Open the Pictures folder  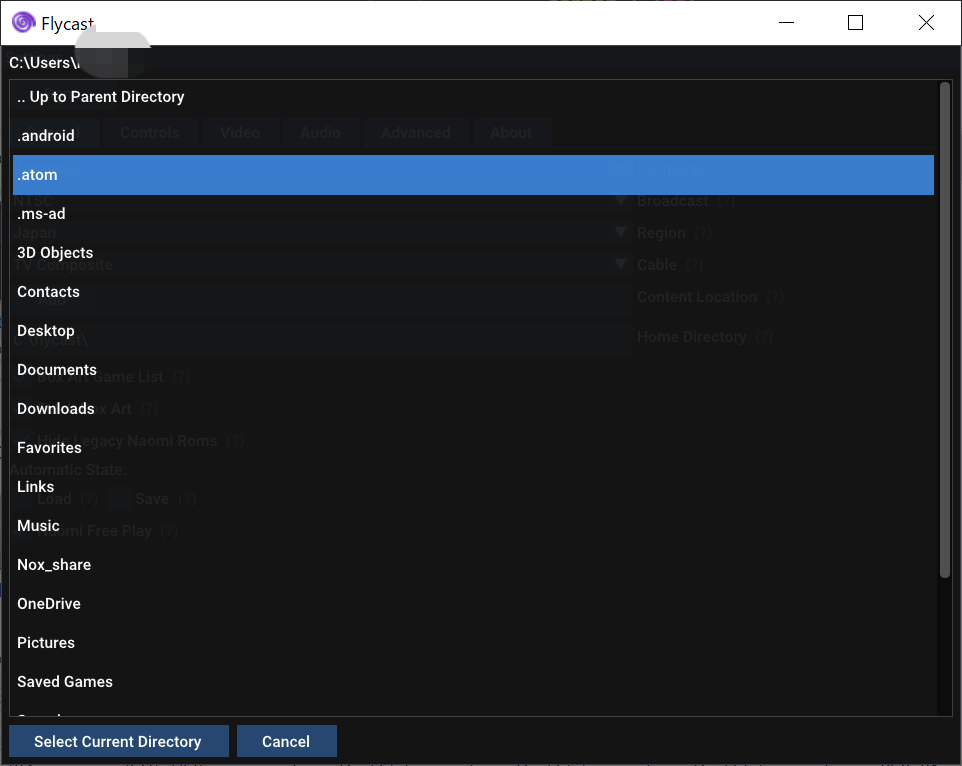tap(473, 643)
